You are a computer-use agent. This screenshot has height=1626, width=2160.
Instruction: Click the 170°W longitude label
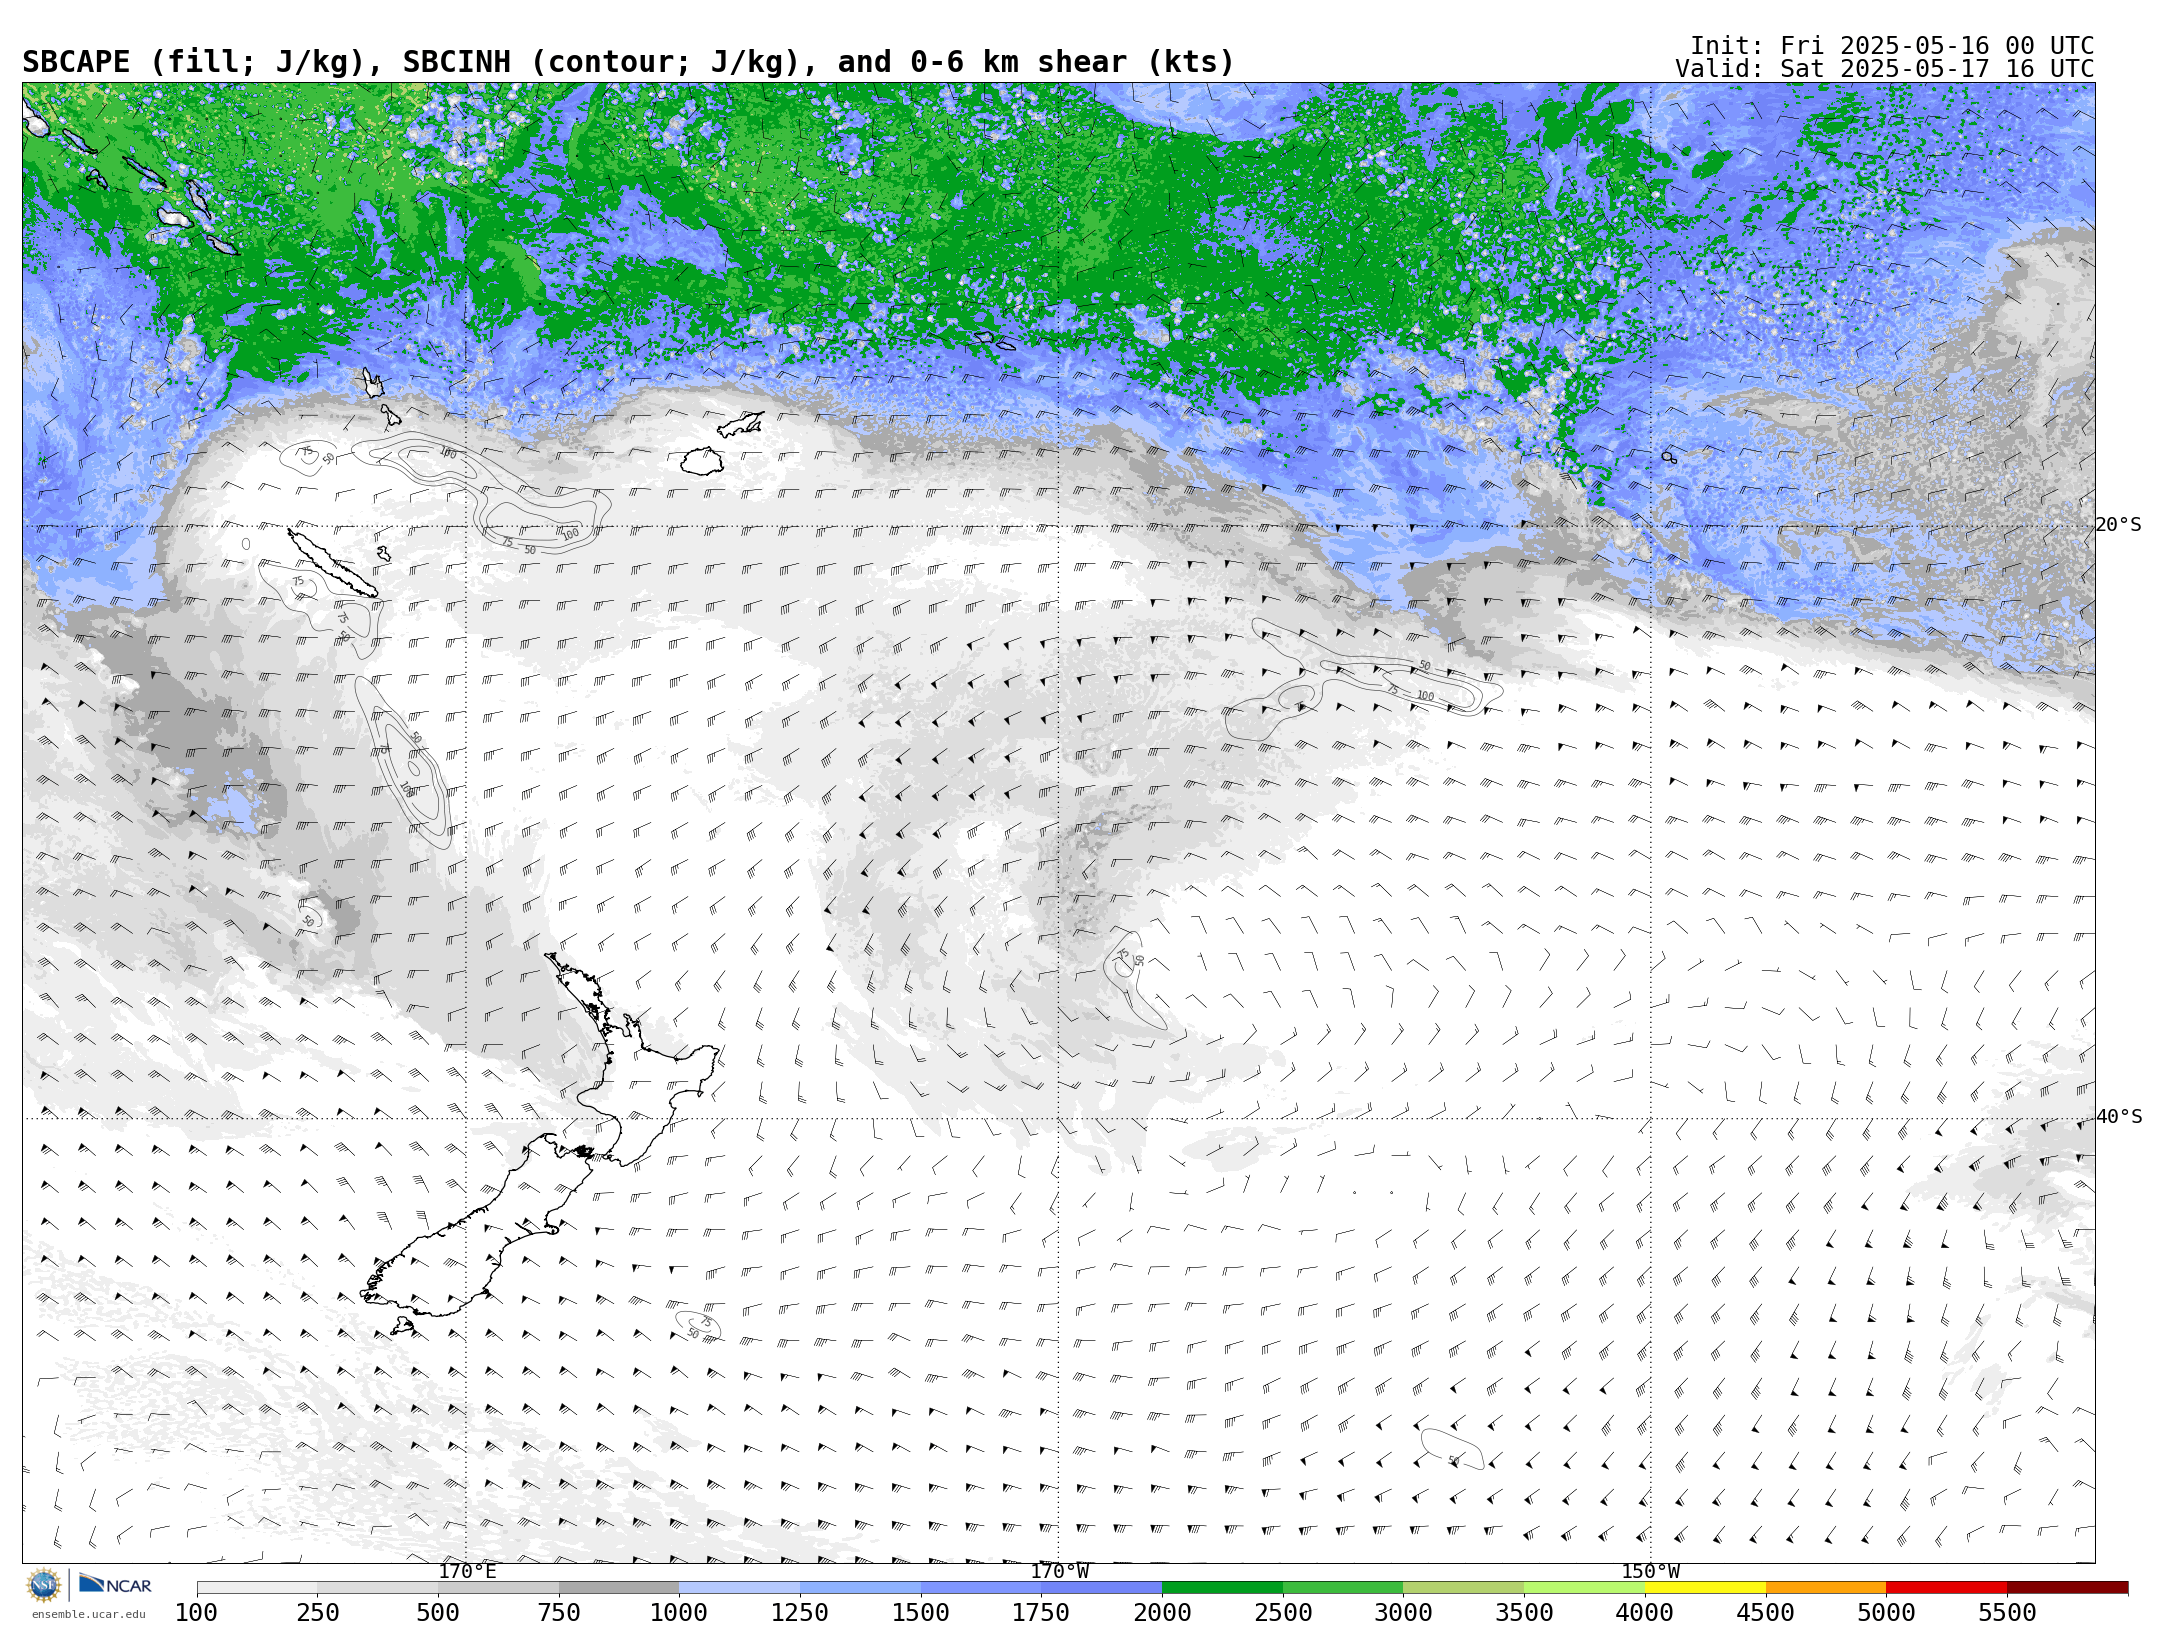(x=1060, y=1571)
